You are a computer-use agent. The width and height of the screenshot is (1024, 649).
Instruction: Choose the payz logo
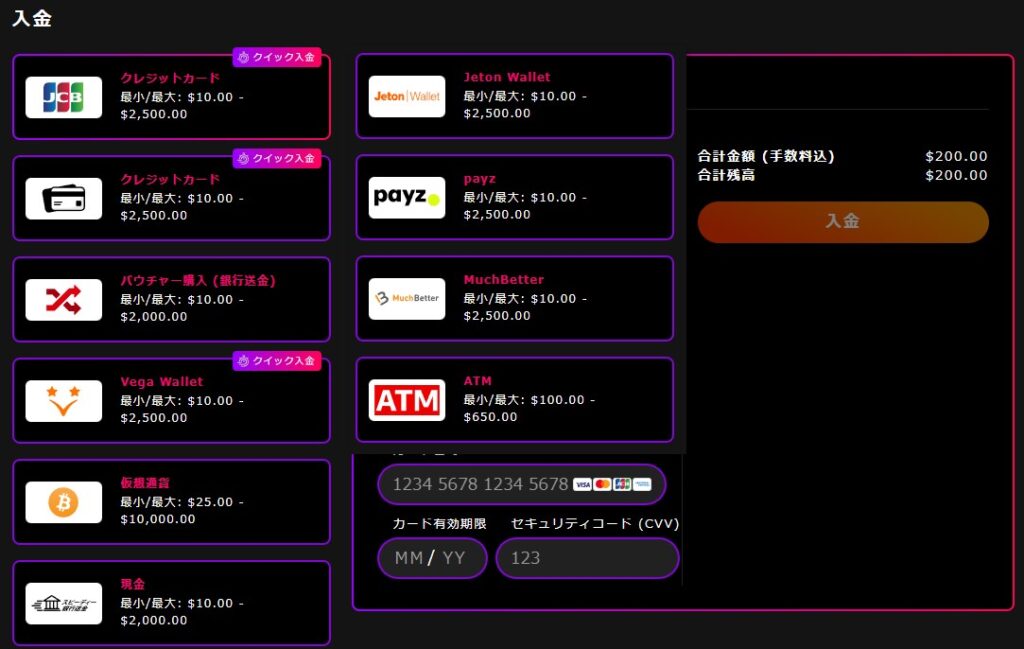click(407, 198)
